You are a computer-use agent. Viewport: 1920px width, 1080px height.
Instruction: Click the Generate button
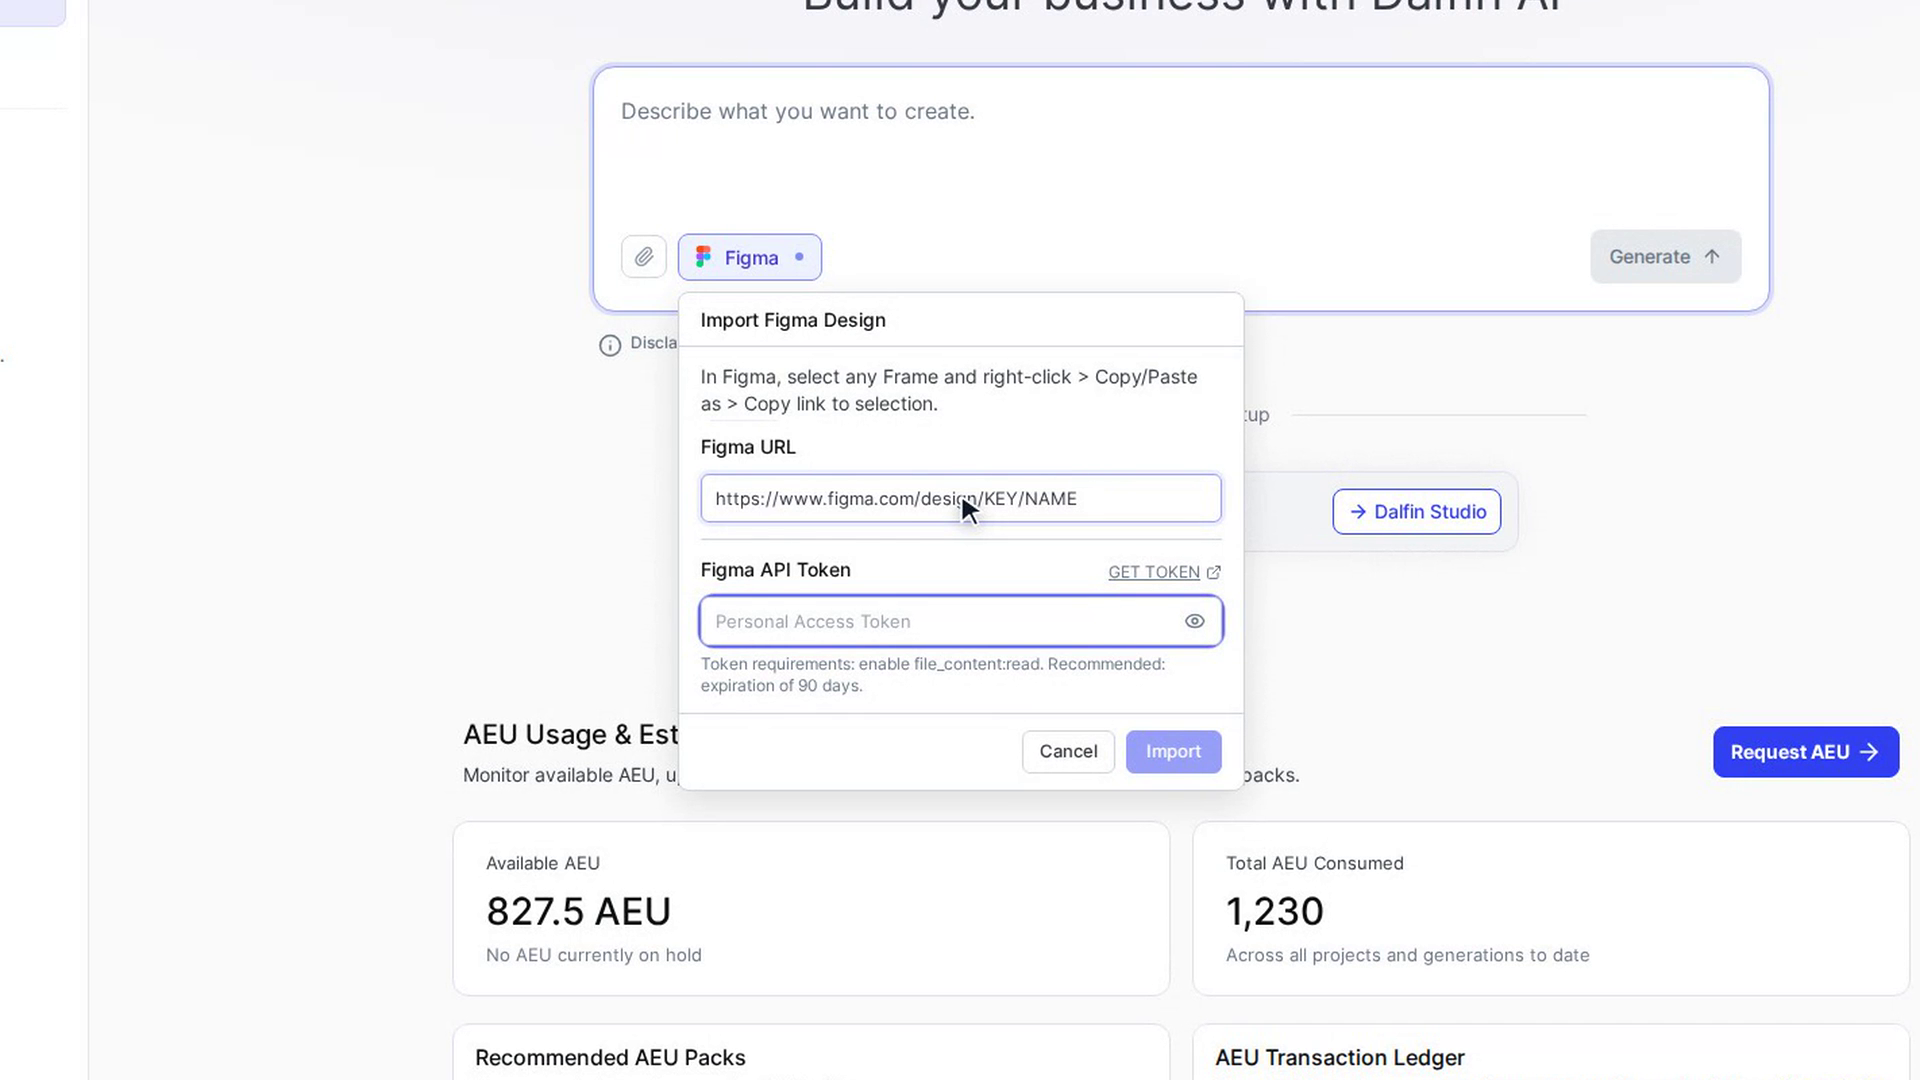[x=1665, y=257]
